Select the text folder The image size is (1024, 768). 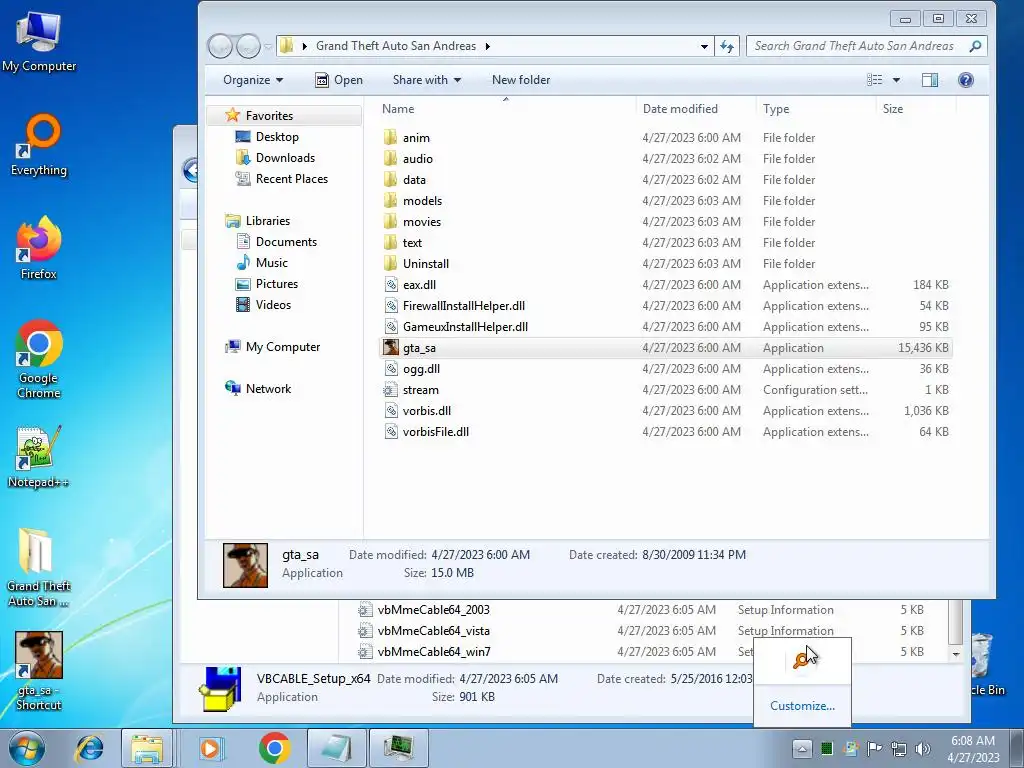[x=666, y=242]
